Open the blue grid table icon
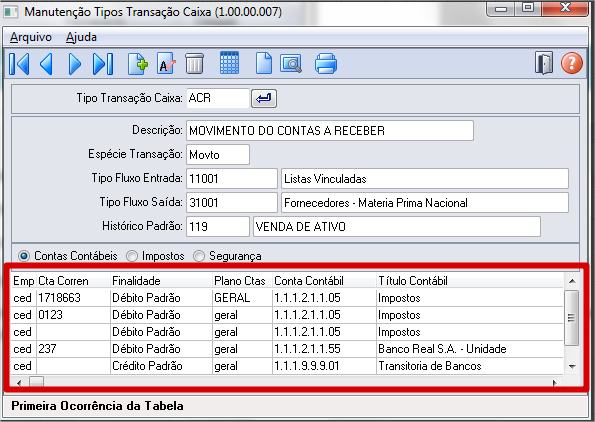This screenshot has width=595, height=422. (x=229, y=63)
